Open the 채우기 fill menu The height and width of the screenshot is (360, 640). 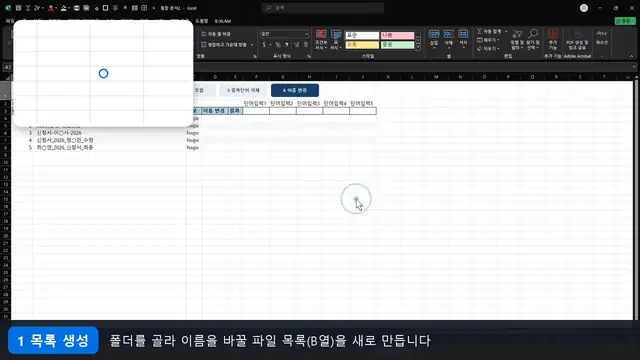[488, 40]
